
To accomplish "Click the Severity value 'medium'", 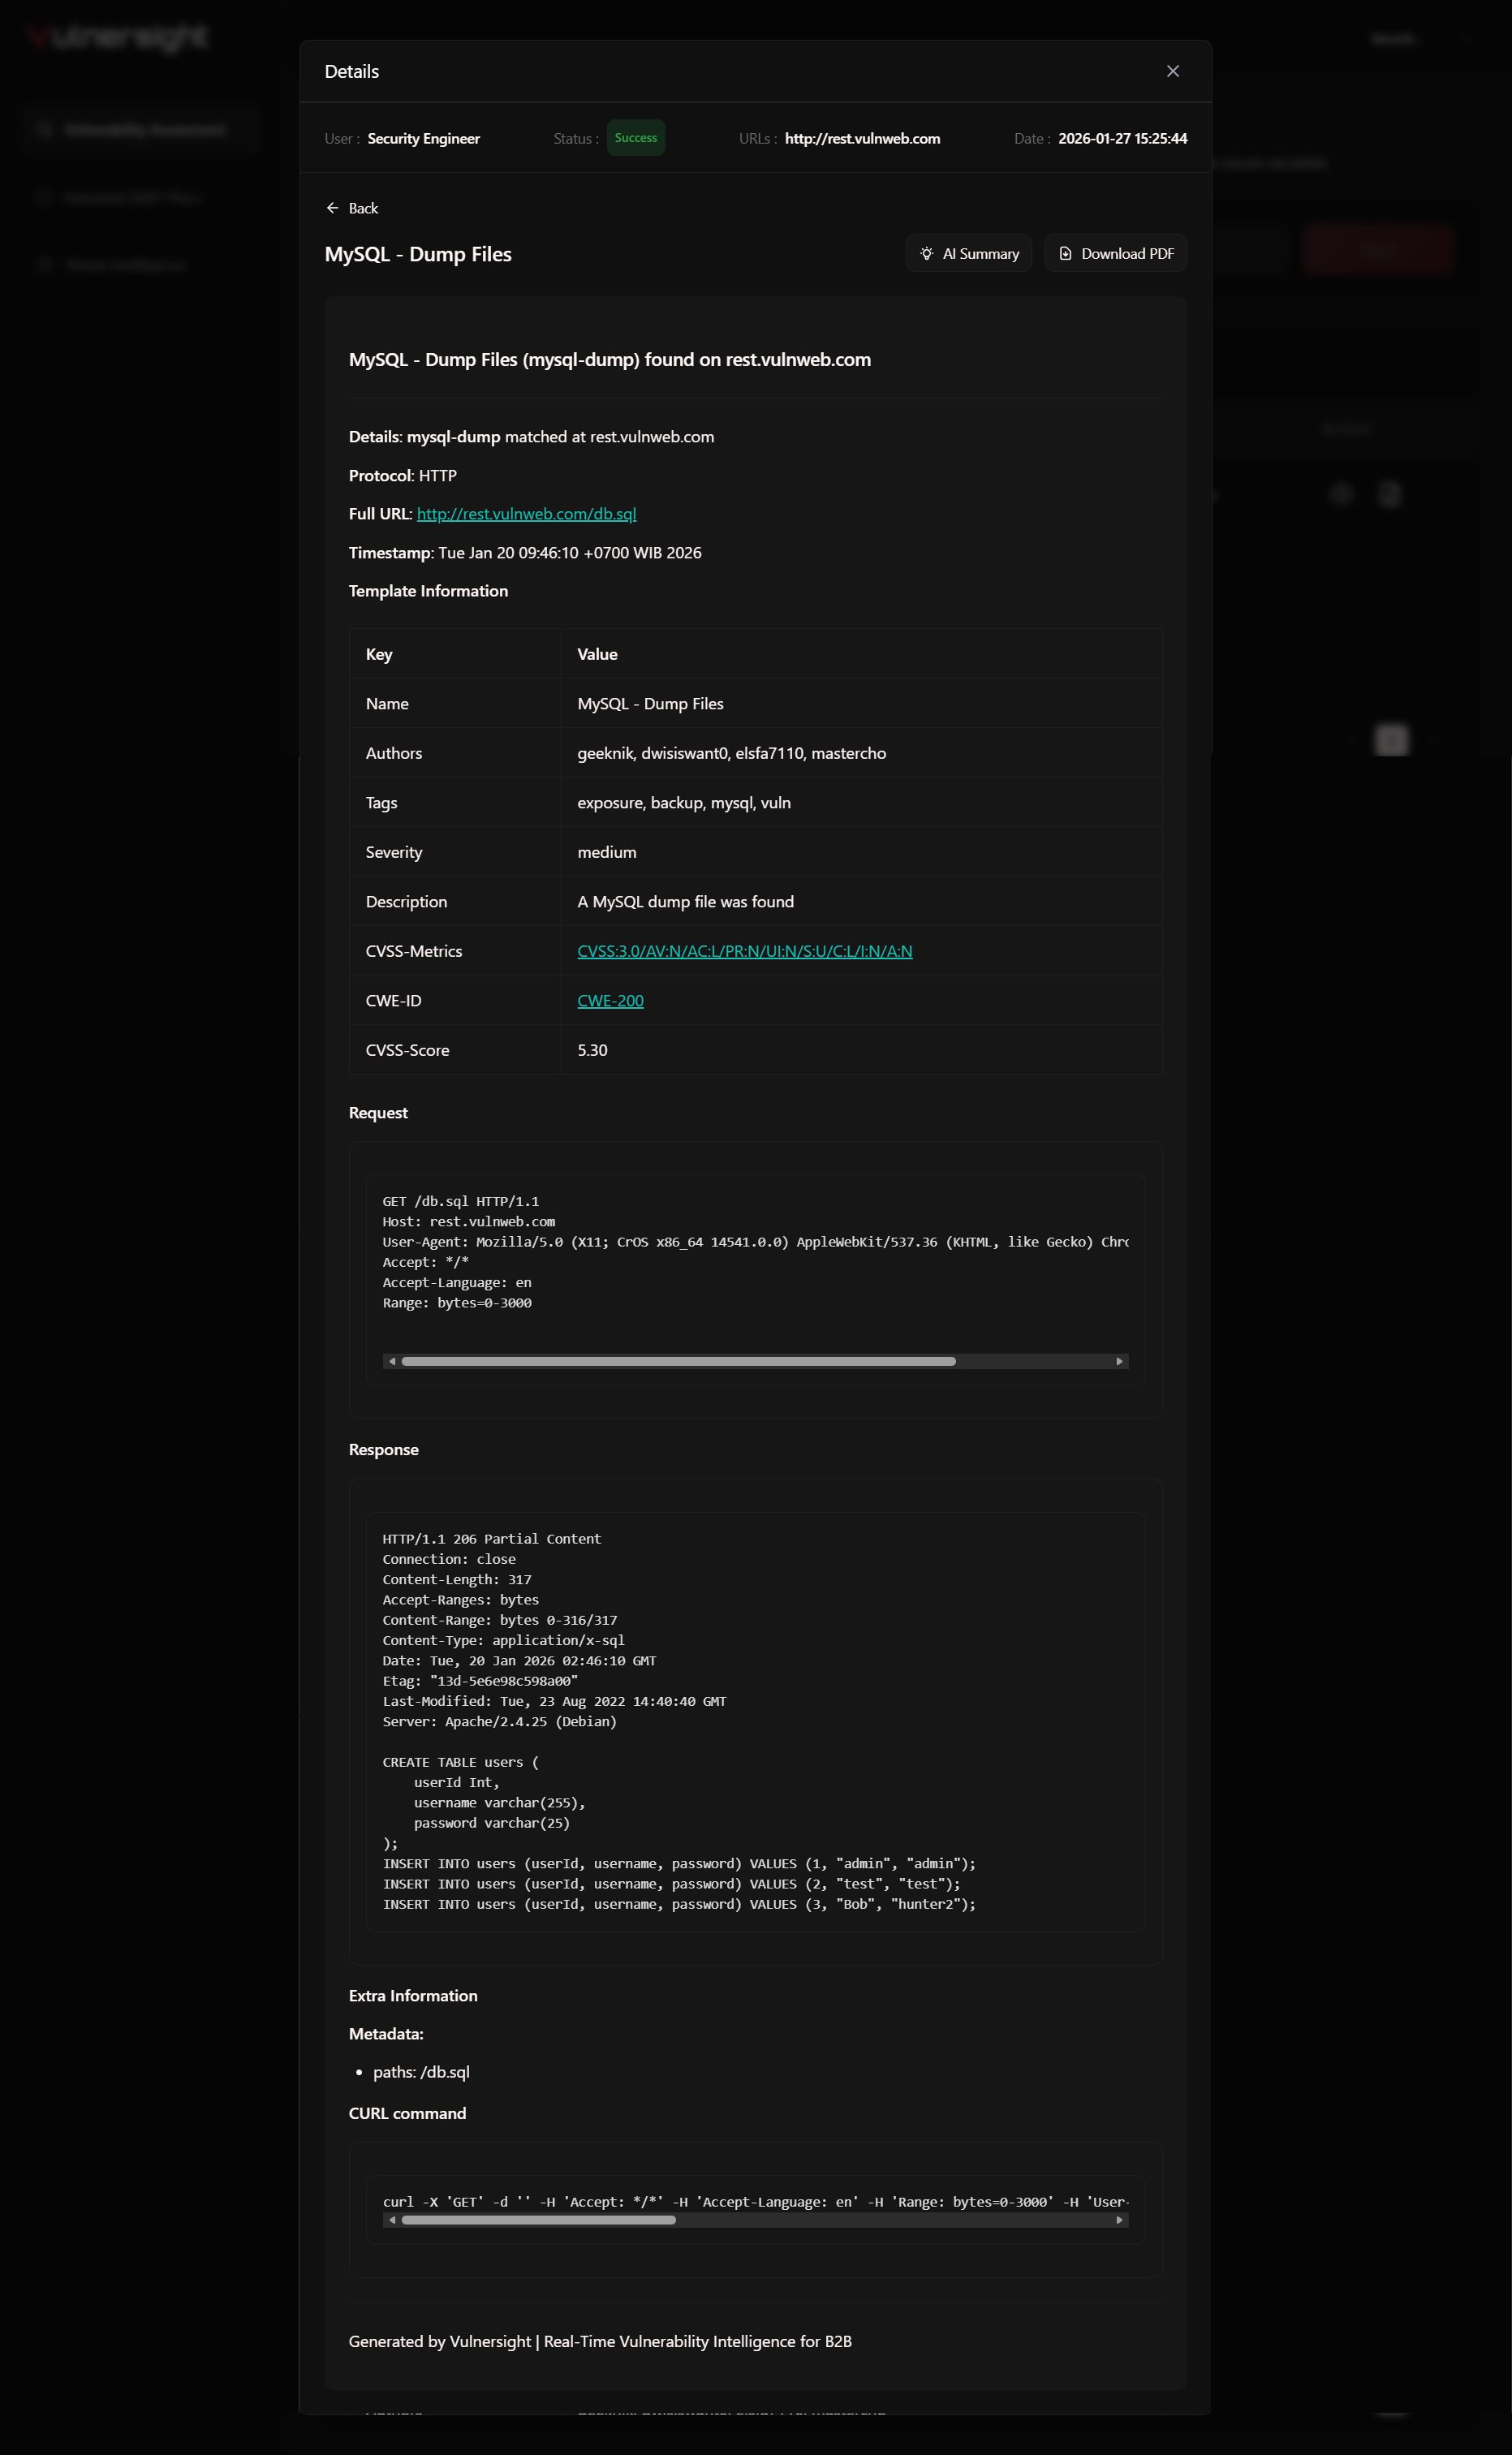I will pos(607,852).
